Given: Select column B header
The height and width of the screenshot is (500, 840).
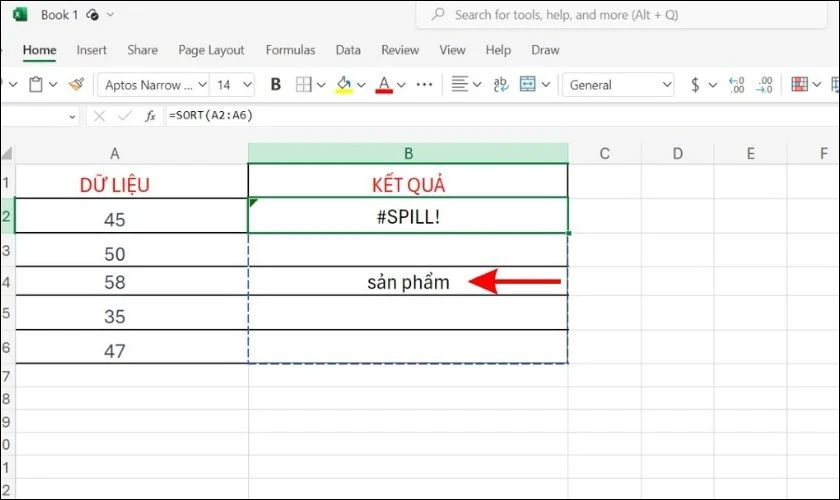Looking at the screenshot, I should point(408,154).
